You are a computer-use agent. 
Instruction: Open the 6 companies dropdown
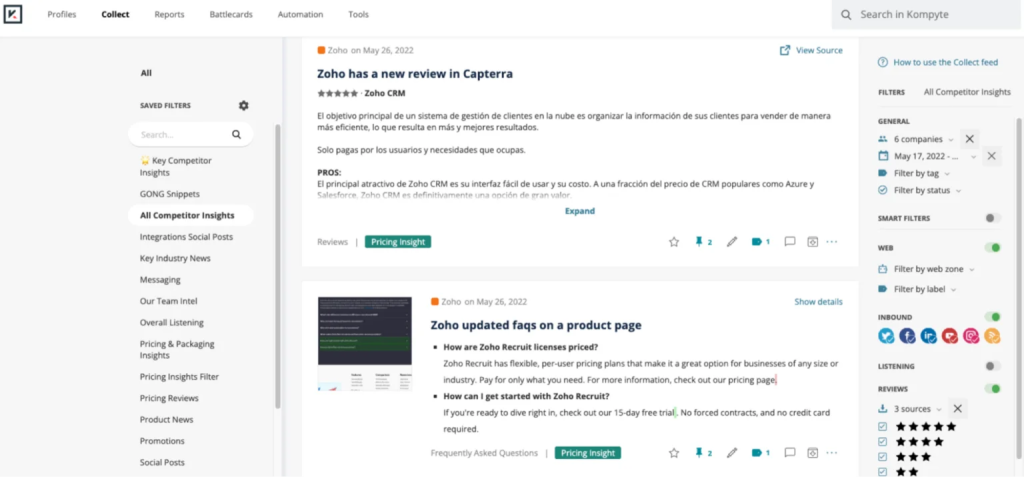923,139
